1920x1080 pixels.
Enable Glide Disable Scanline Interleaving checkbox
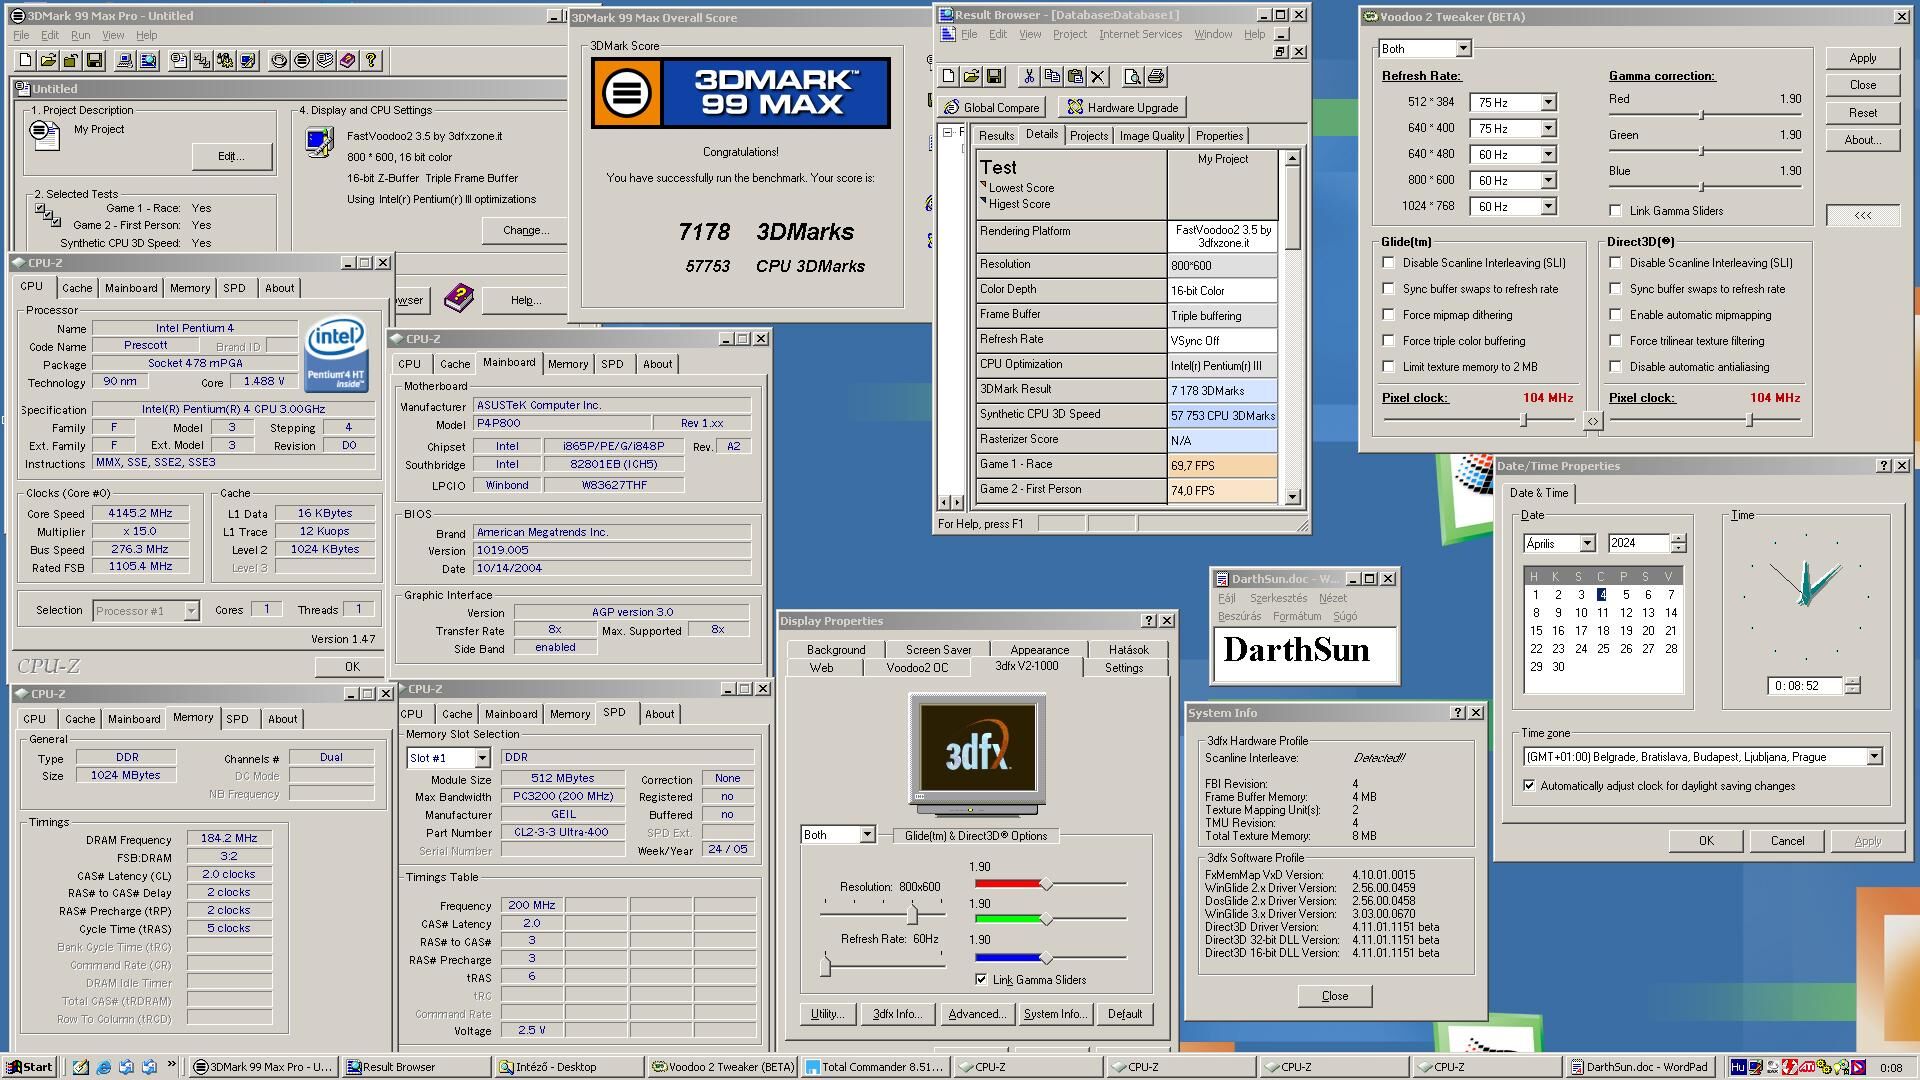(x=1388, y=263)
